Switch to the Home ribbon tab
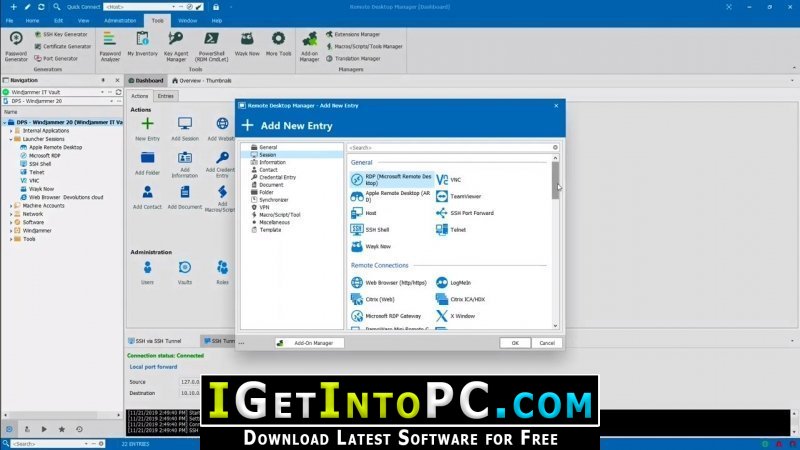800x450 pixels. (x=32, y=21)
